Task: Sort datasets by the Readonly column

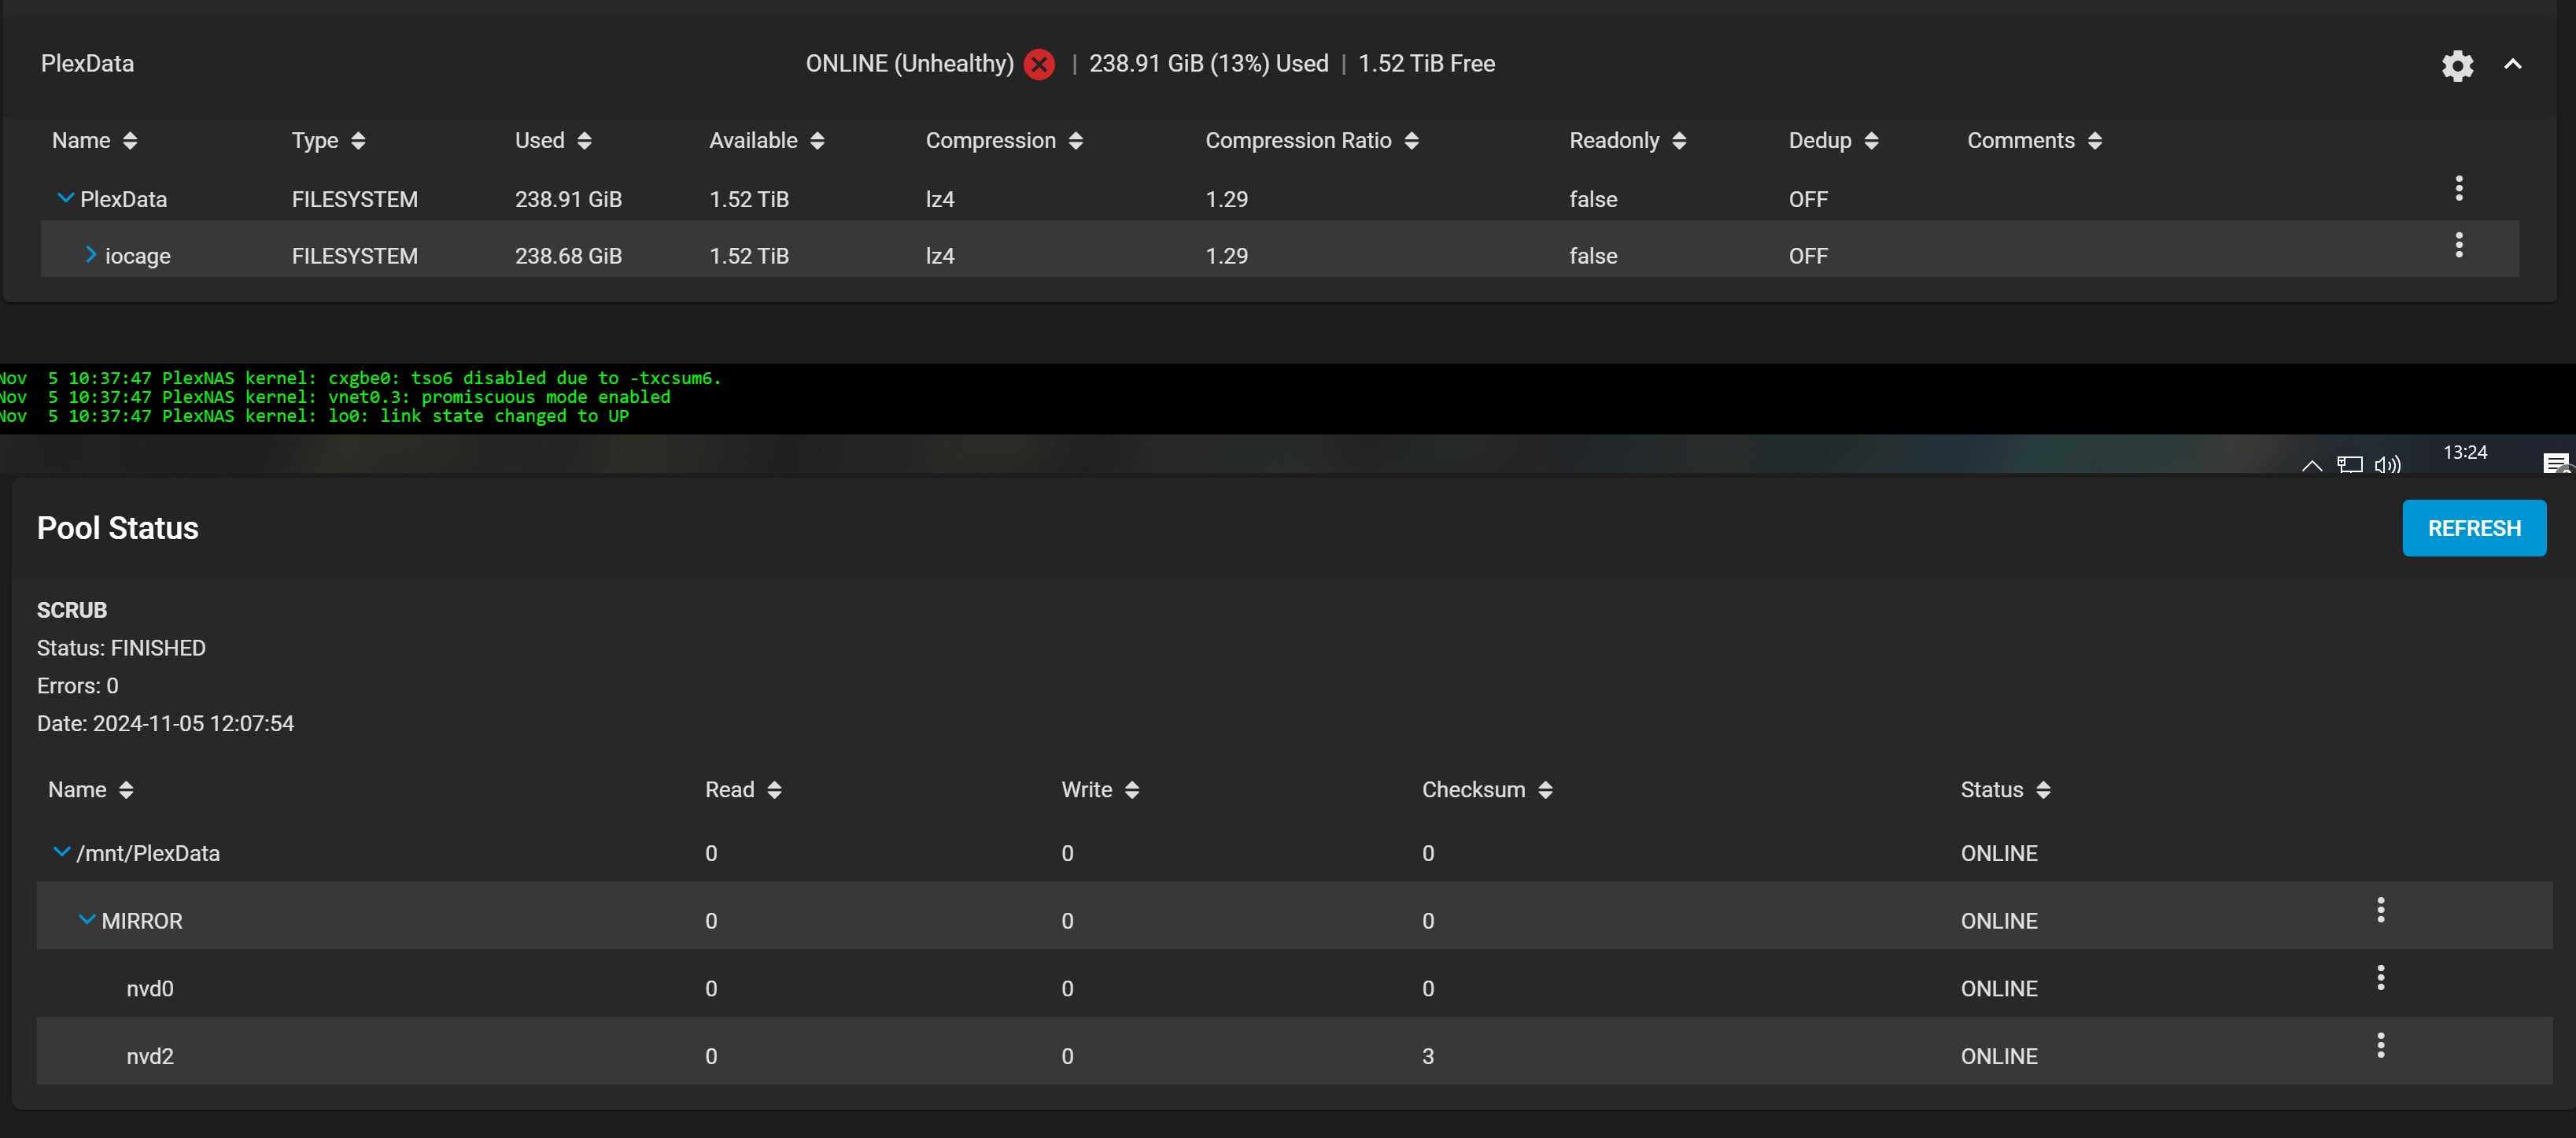Action: tap(1627, 140)
